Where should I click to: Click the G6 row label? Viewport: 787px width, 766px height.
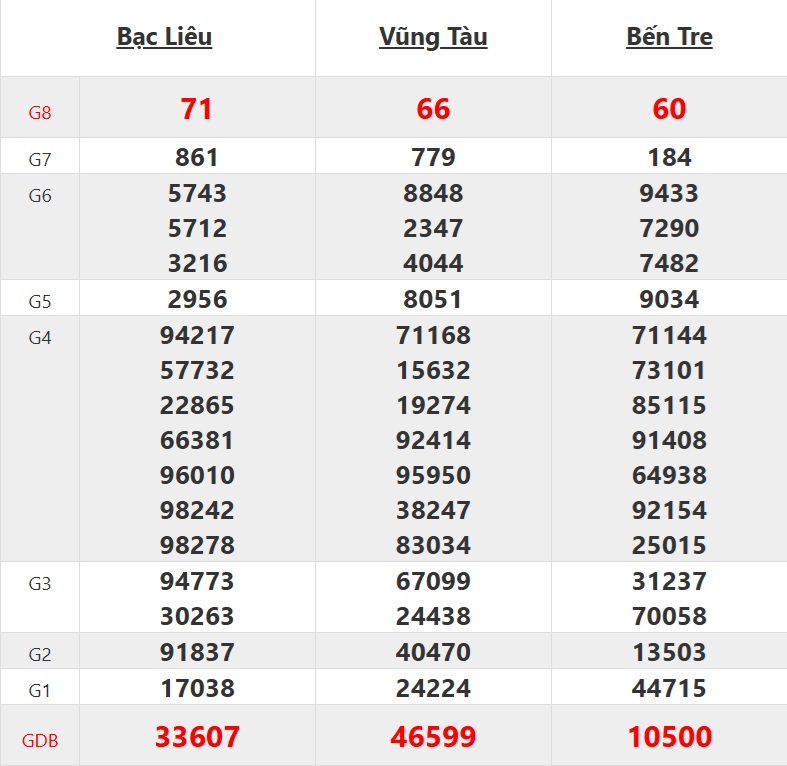point(39,195)
